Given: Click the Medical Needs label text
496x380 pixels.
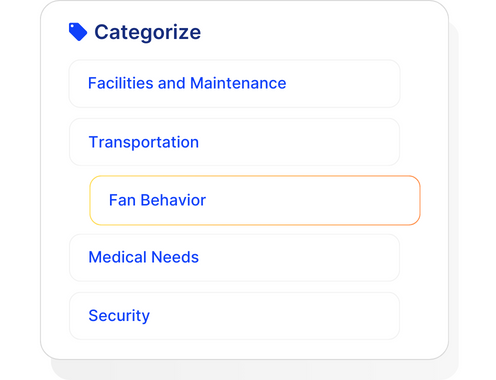Looking at the screenshot, I should point(144,257).
